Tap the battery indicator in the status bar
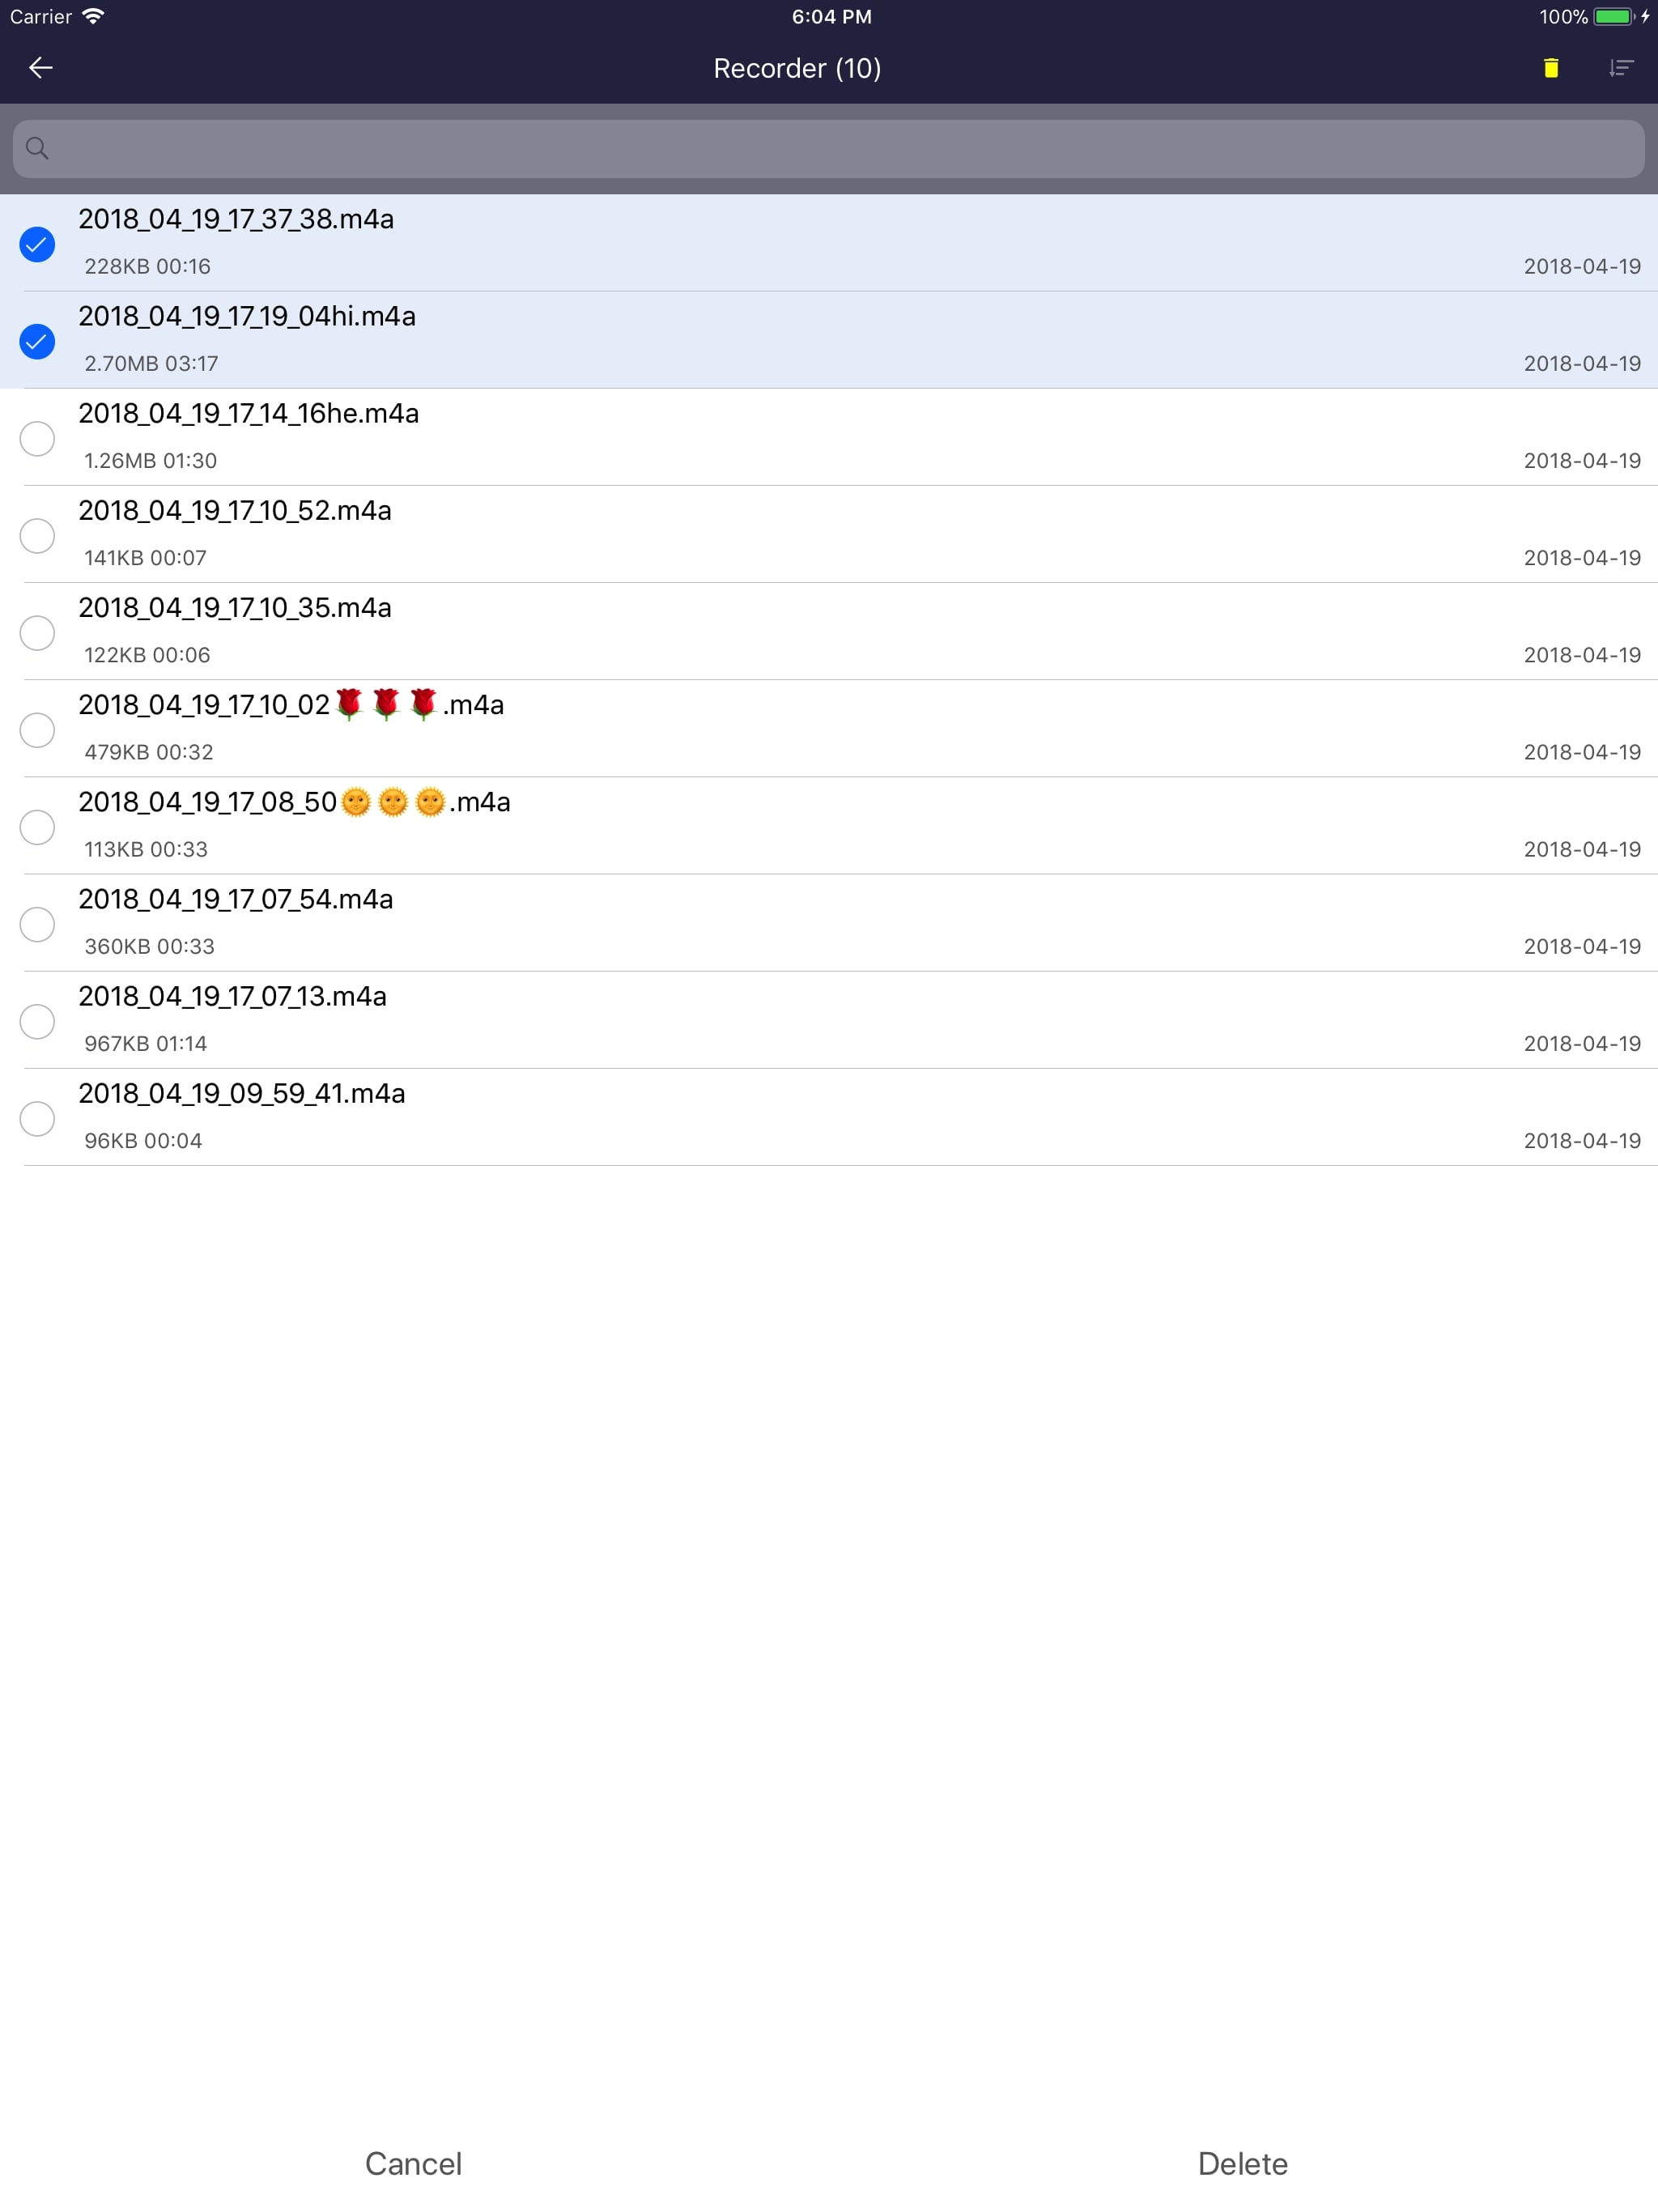The width and height of the screenshot is (1658, 2212). [x=1611, y=16]
